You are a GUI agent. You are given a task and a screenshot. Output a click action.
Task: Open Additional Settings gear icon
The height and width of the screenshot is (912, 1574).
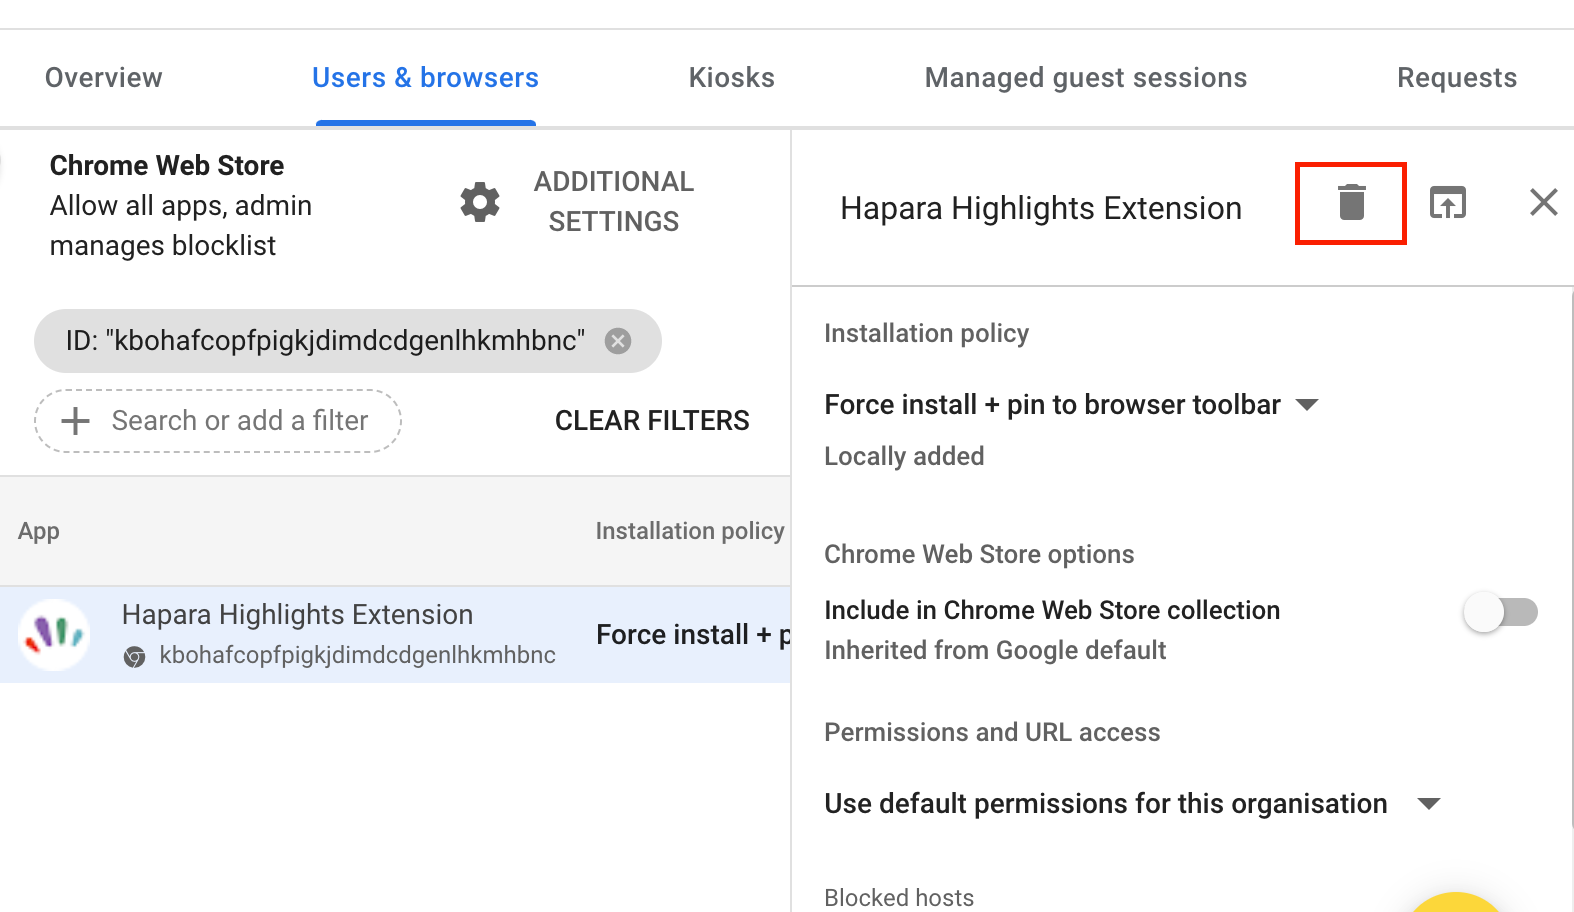(480, 202)
